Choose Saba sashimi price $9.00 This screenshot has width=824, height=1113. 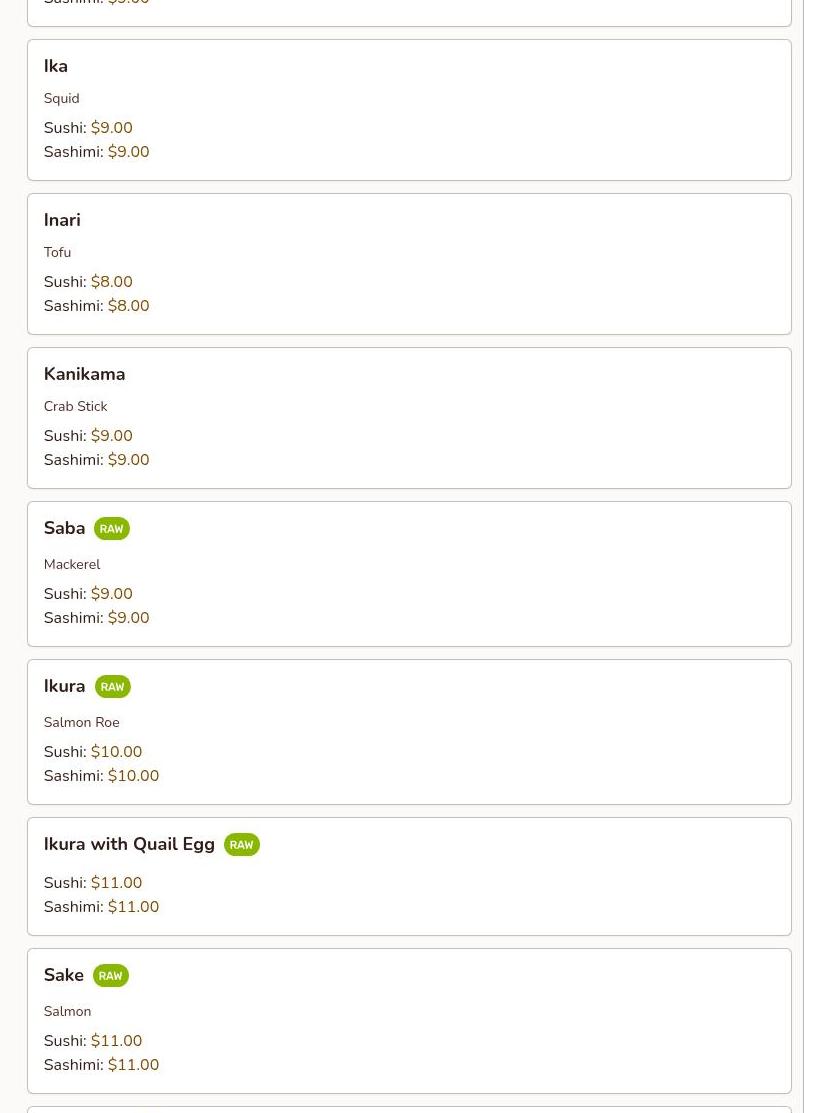click(x=128, y=618)
